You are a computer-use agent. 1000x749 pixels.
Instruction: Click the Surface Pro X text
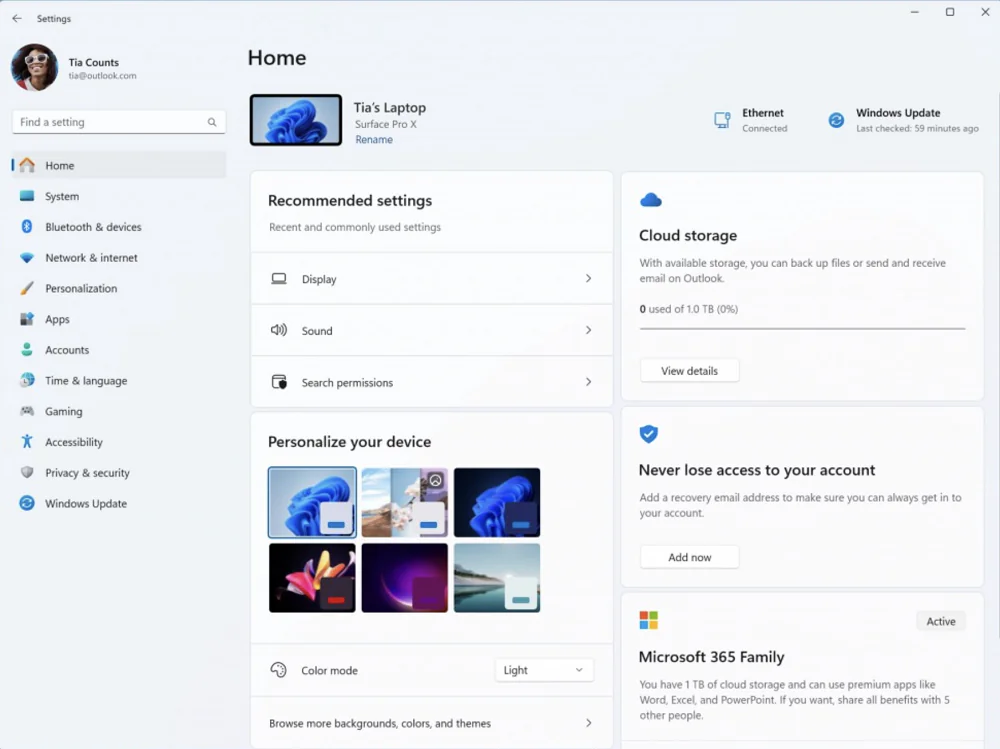coord(386,124)
